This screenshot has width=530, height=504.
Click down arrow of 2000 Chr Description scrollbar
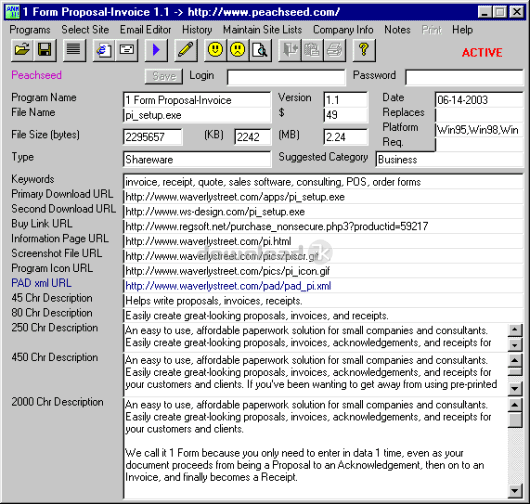pyautogui.click(x=515, y=490)
